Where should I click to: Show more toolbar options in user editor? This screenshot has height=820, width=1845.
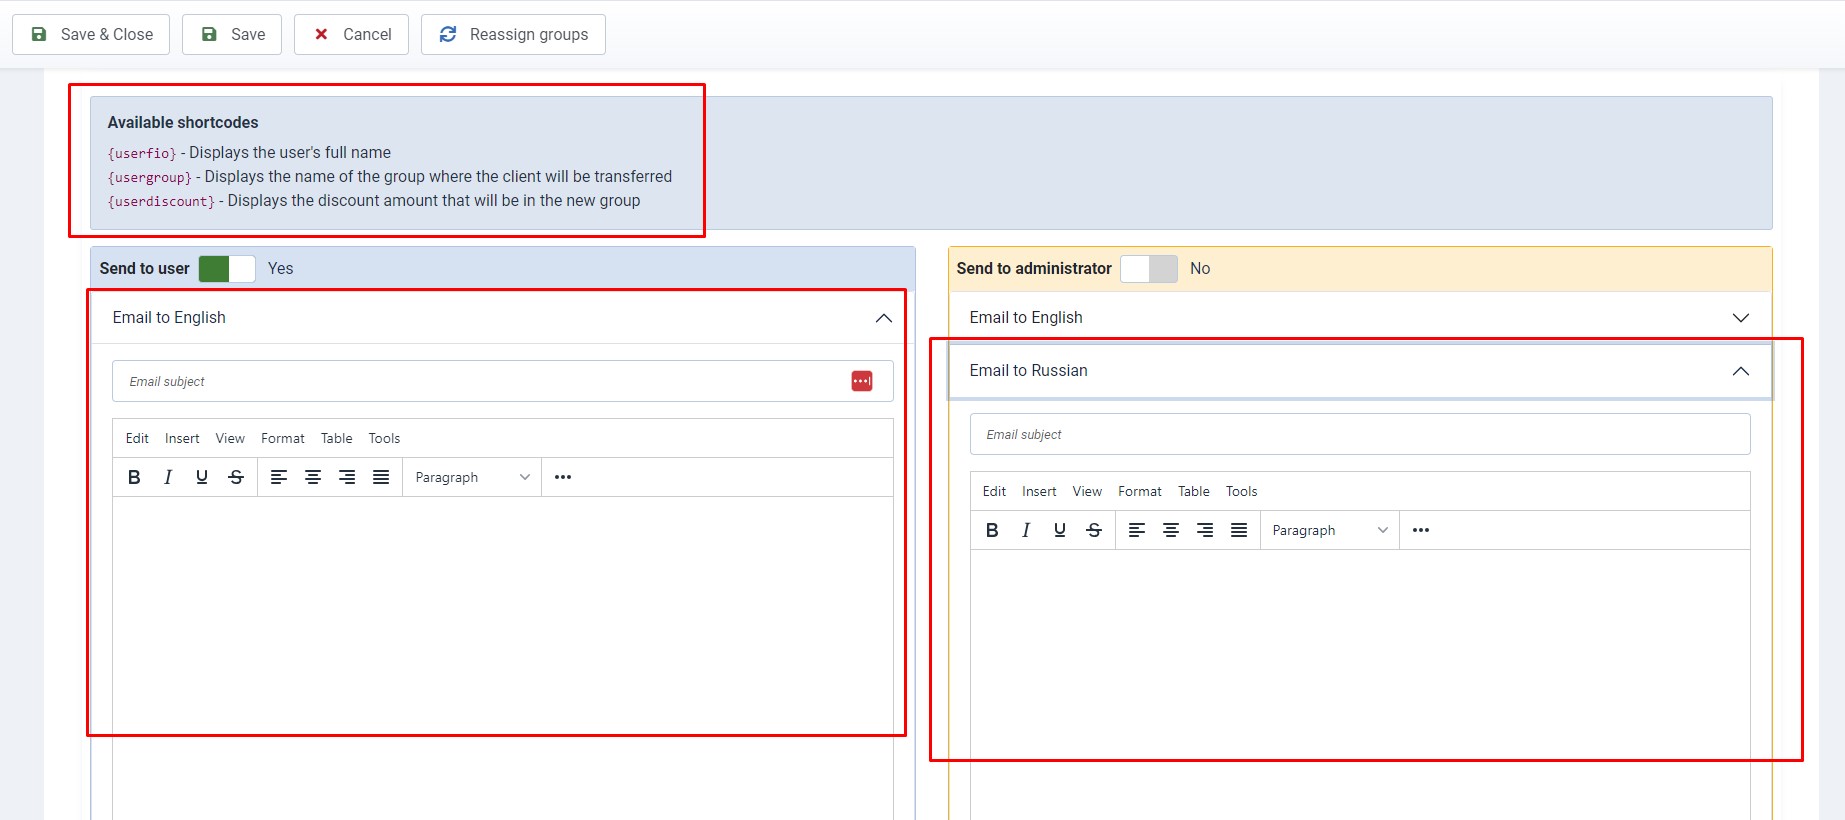(563, 477)
